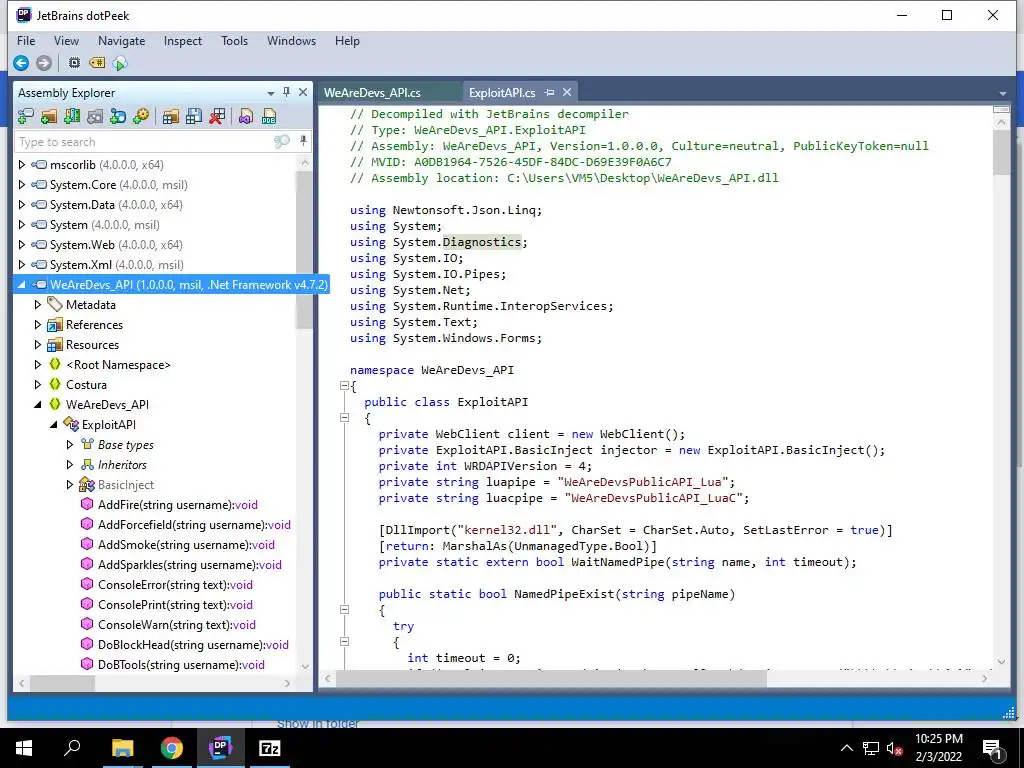Close the Assembly Explorer panel

click(x=303, y=93)
